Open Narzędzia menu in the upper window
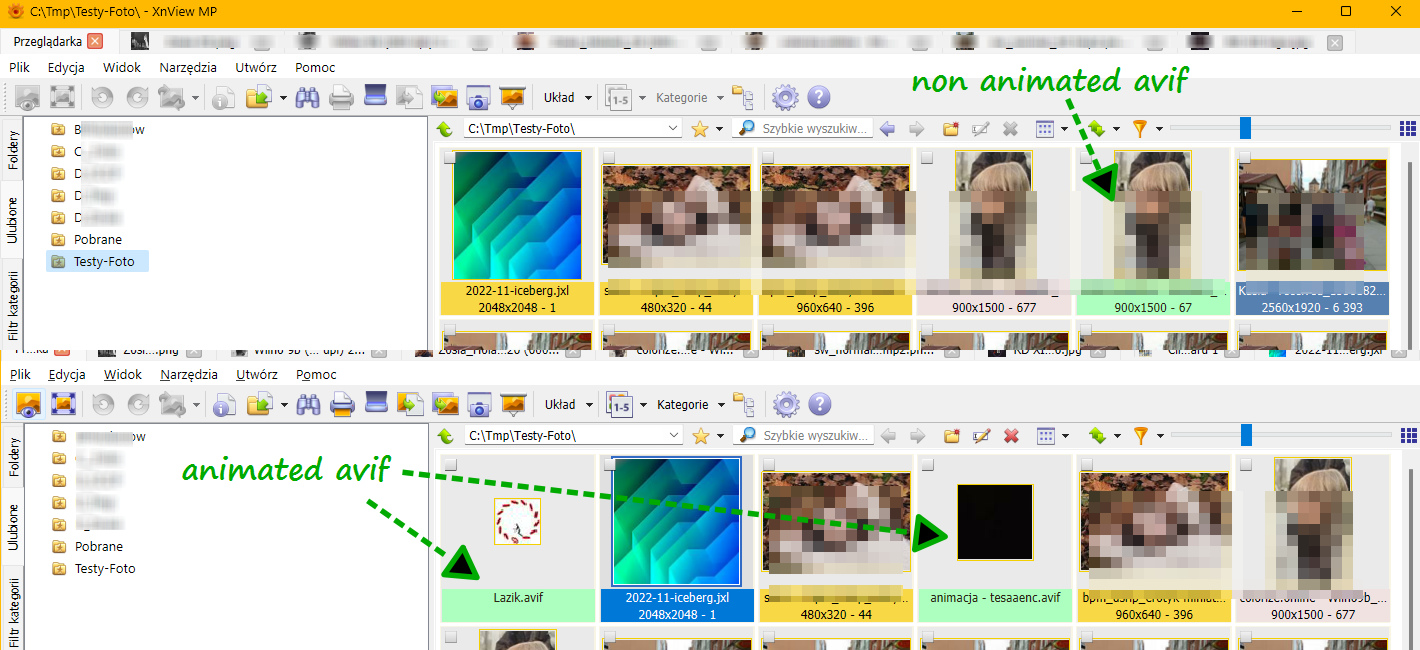Image resolution: width=1420 pixels, height=650 pixels. [188, 67]
